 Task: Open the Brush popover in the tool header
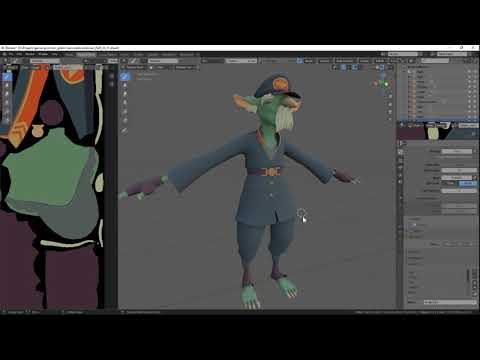(308, 61)
